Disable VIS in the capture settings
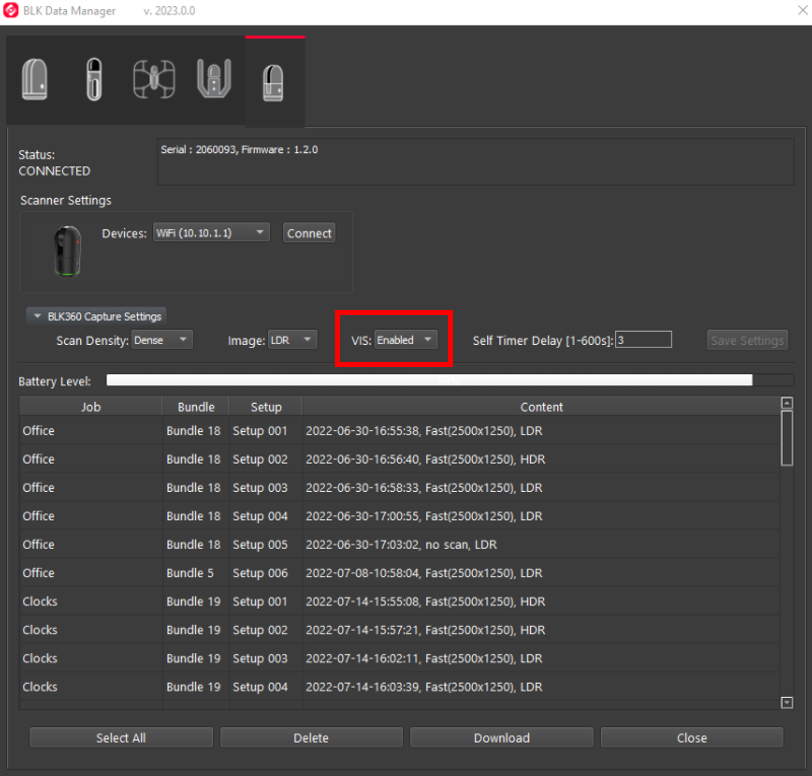812x776 pixels. [x=404, y=339]
